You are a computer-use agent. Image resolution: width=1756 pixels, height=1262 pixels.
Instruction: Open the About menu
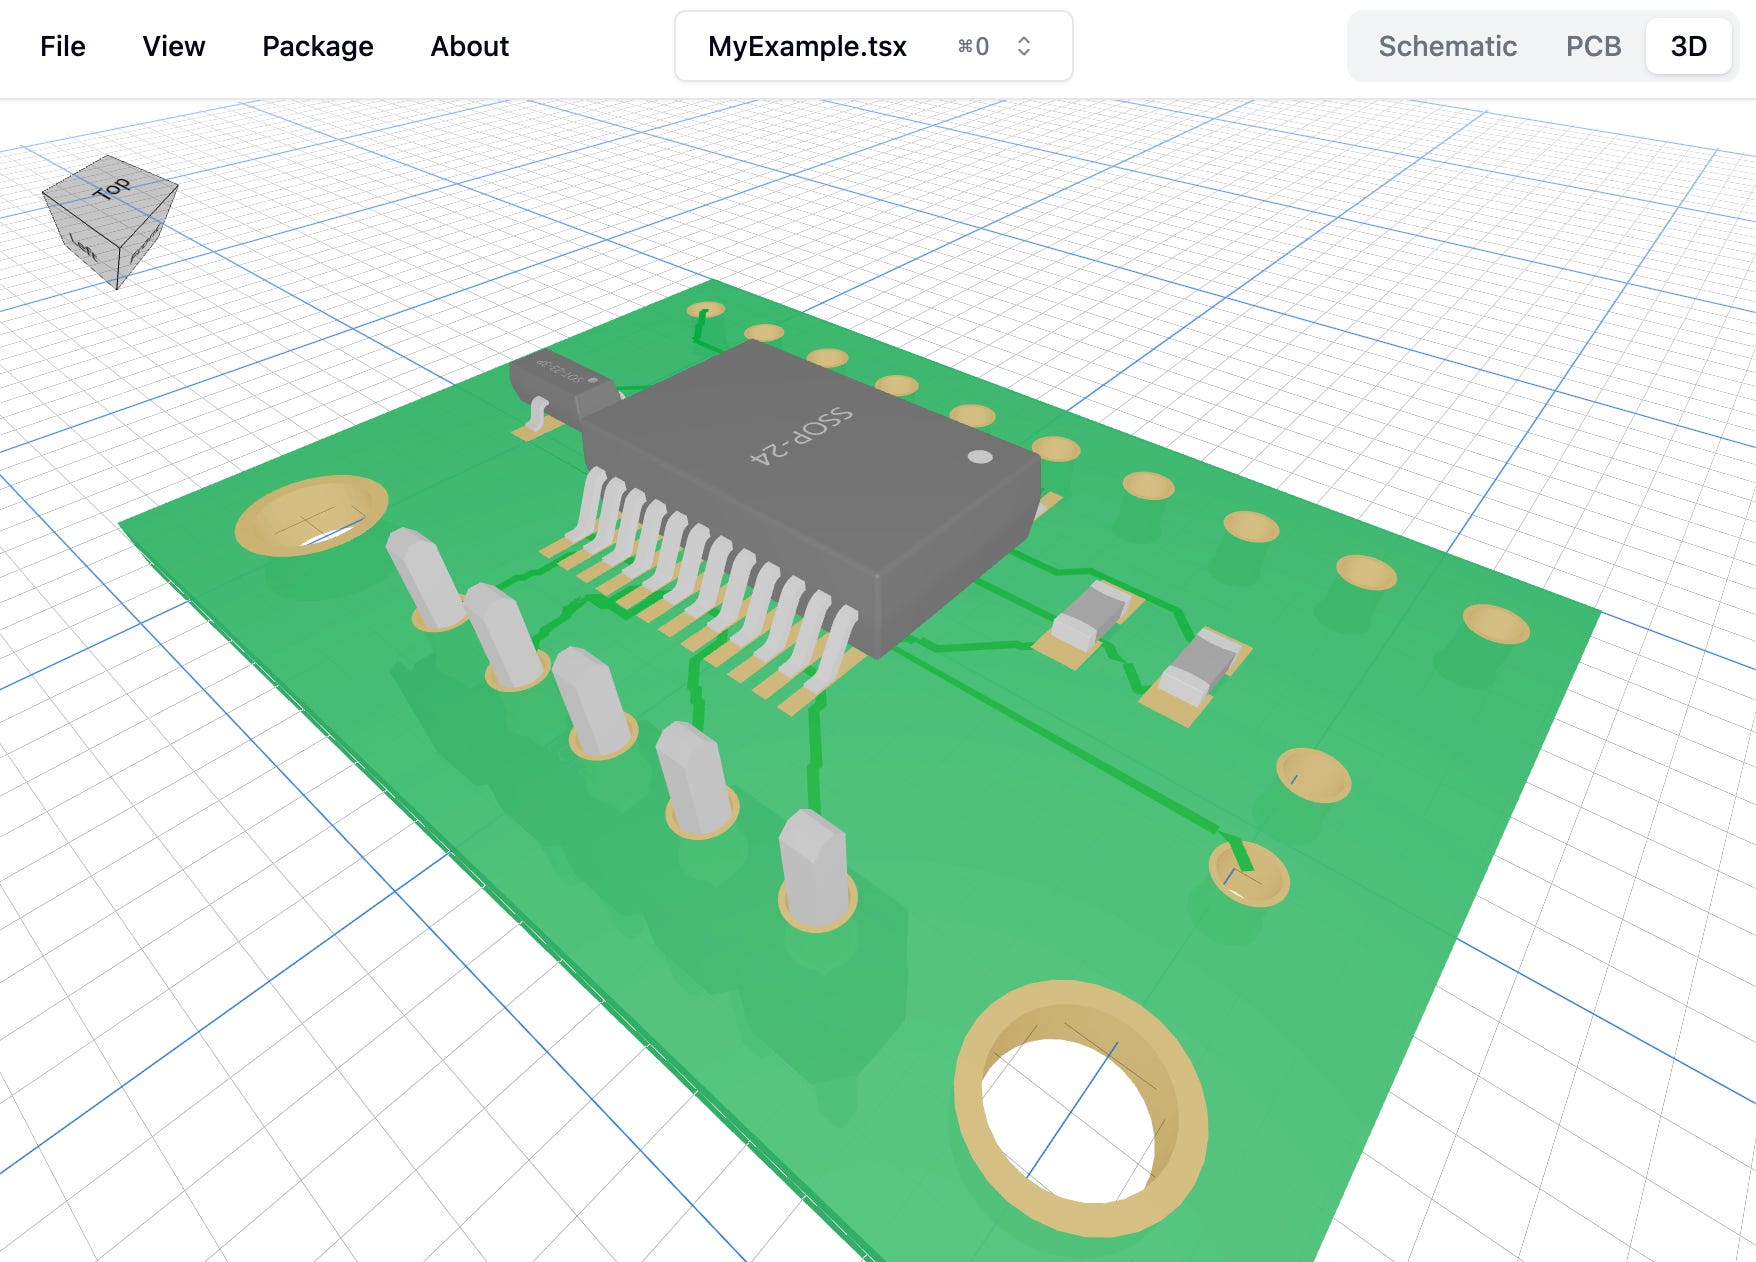[x=469, y=46]
